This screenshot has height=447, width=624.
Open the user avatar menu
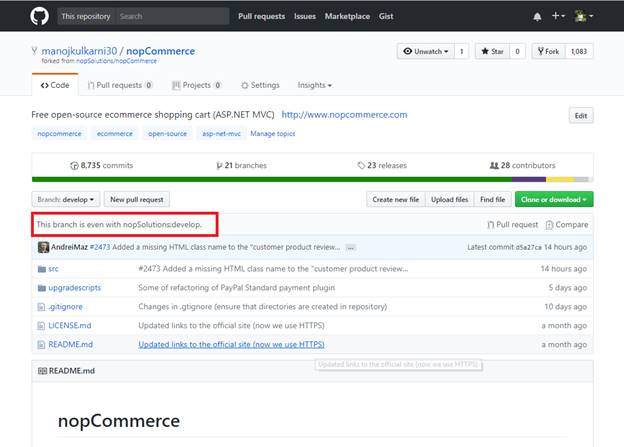[584, 16]
